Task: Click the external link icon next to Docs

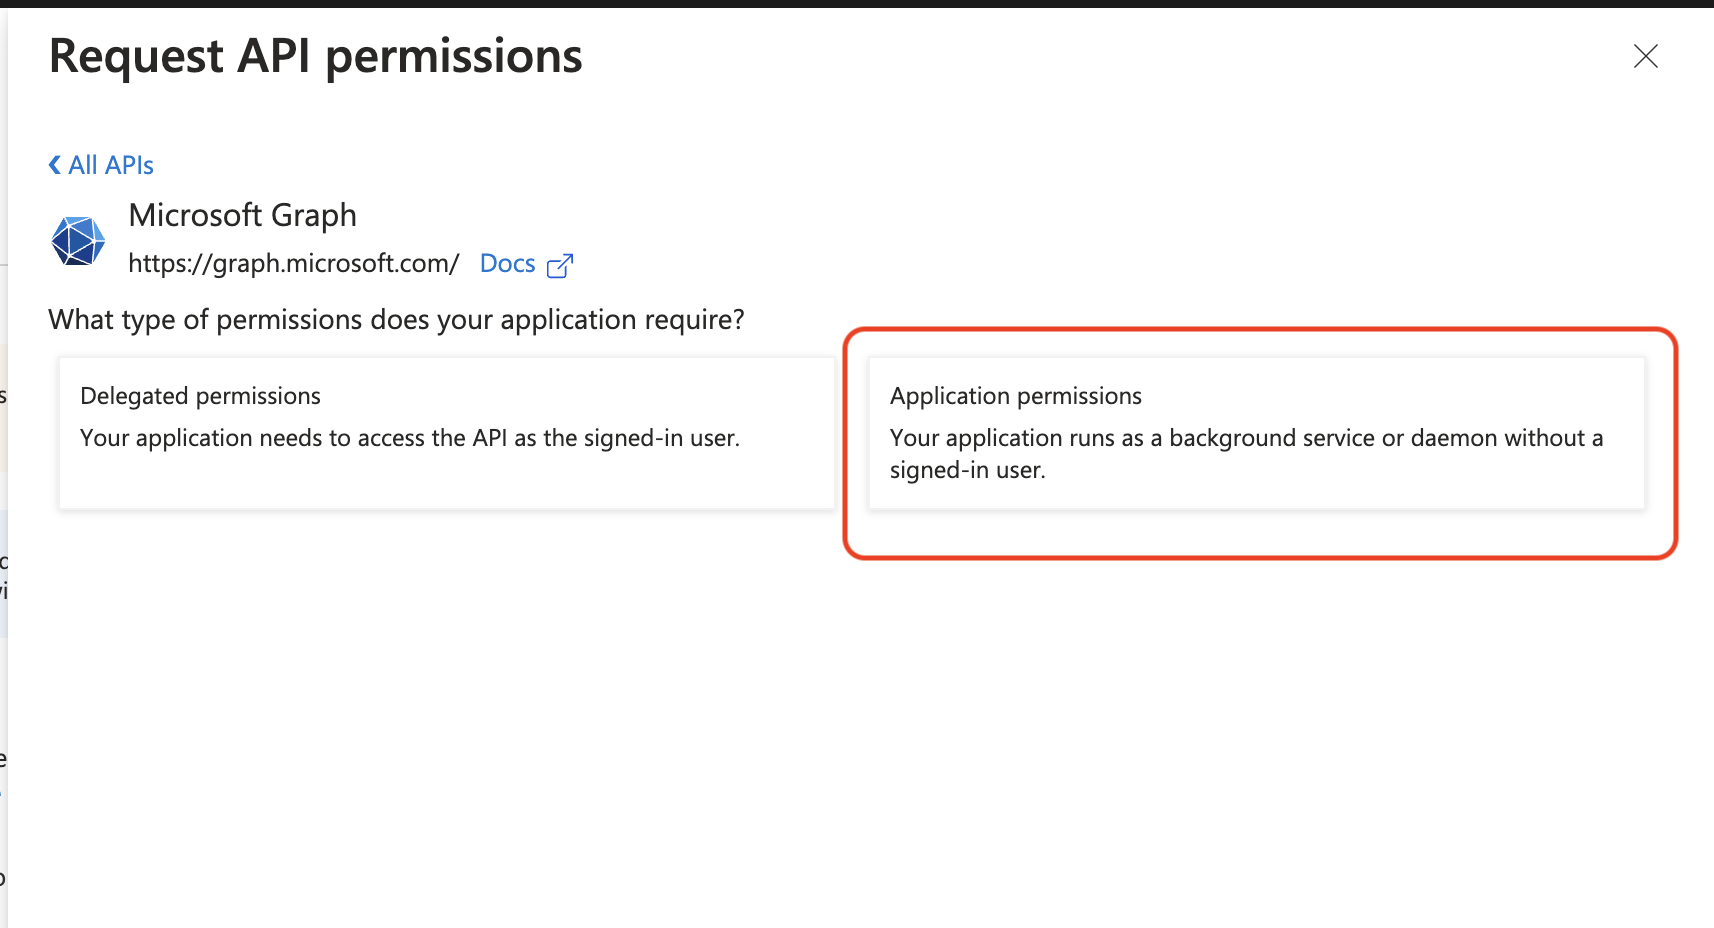Action: [560, 265]
